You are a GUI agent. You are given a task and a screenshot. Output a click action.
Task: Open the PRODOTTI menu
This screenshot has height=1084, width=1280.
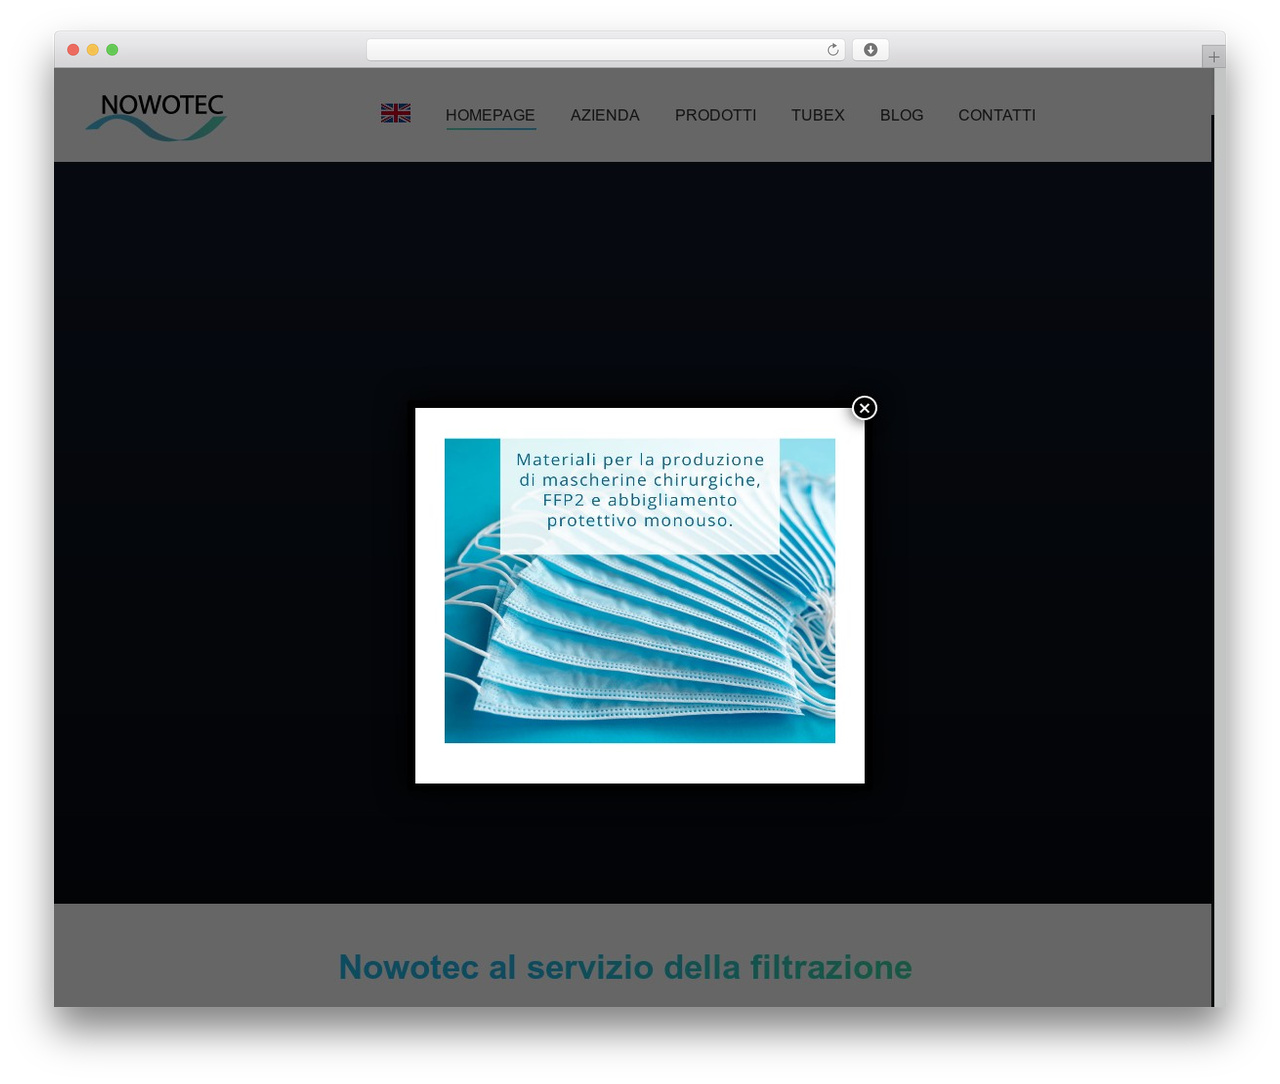coord(716,115)
